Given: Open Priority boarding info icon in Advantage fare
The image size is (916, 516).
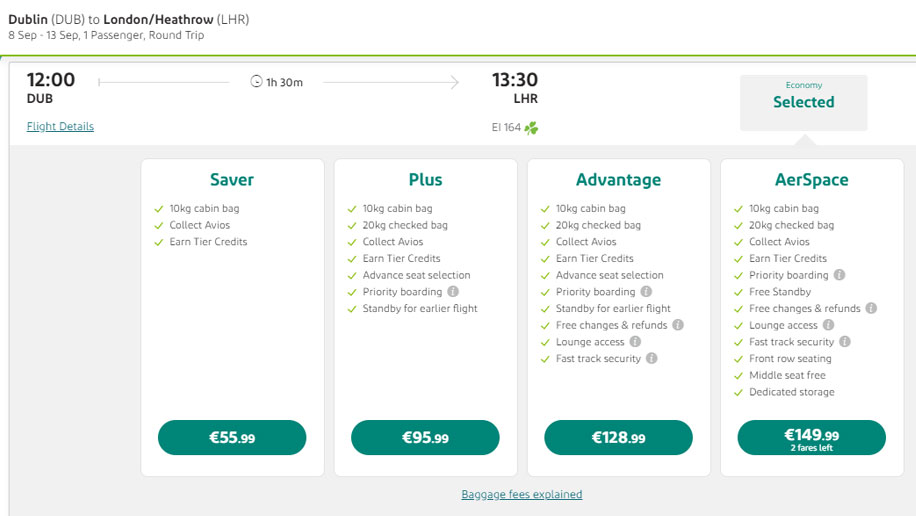Looking at the screenshot, I should point(646,291).
